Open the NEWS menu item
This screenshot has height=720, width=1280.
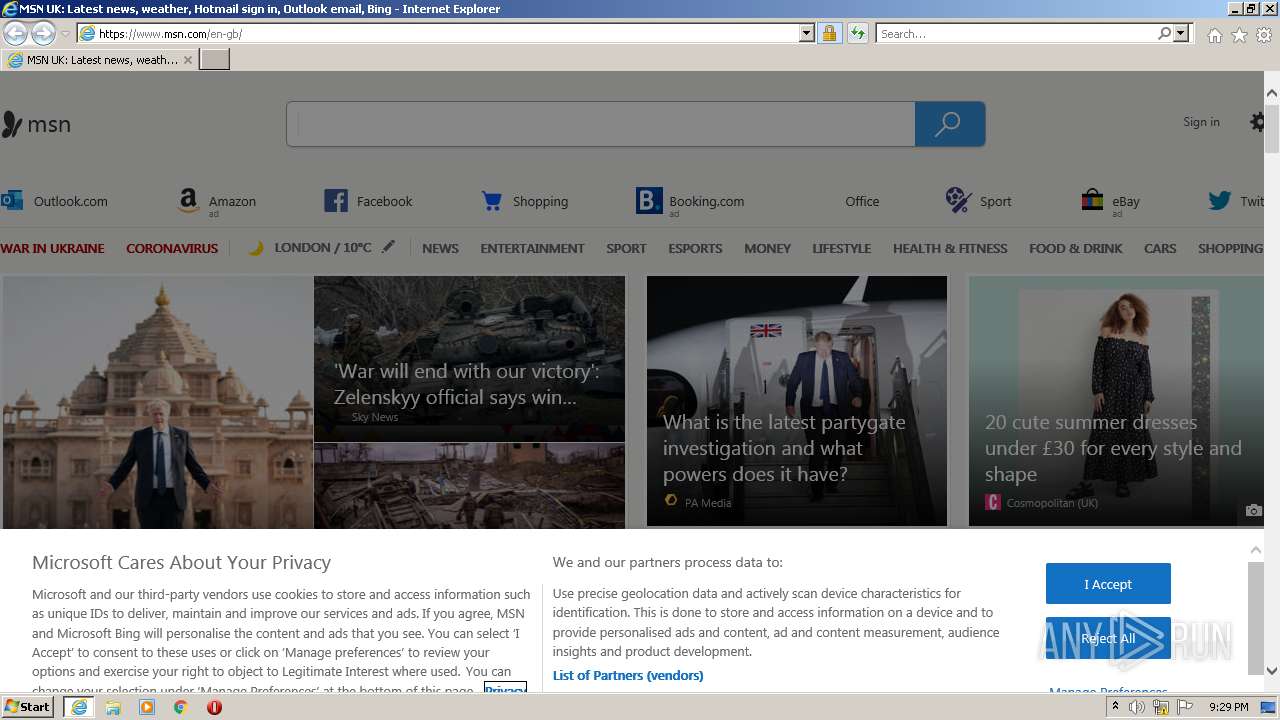pos(440,248)
